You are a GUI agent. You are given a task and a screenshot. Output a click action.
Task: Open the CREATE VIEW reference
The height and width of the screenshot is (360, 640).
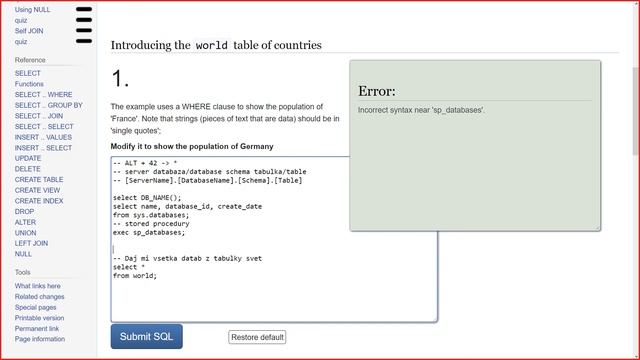(x=37, y=190)
